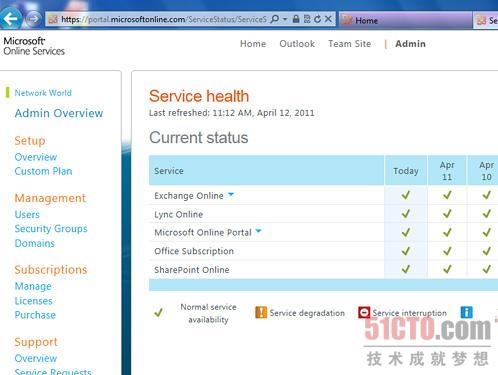498x375 pixels.
Task: Open Overview under Support
Action: [x=36, y=358]
